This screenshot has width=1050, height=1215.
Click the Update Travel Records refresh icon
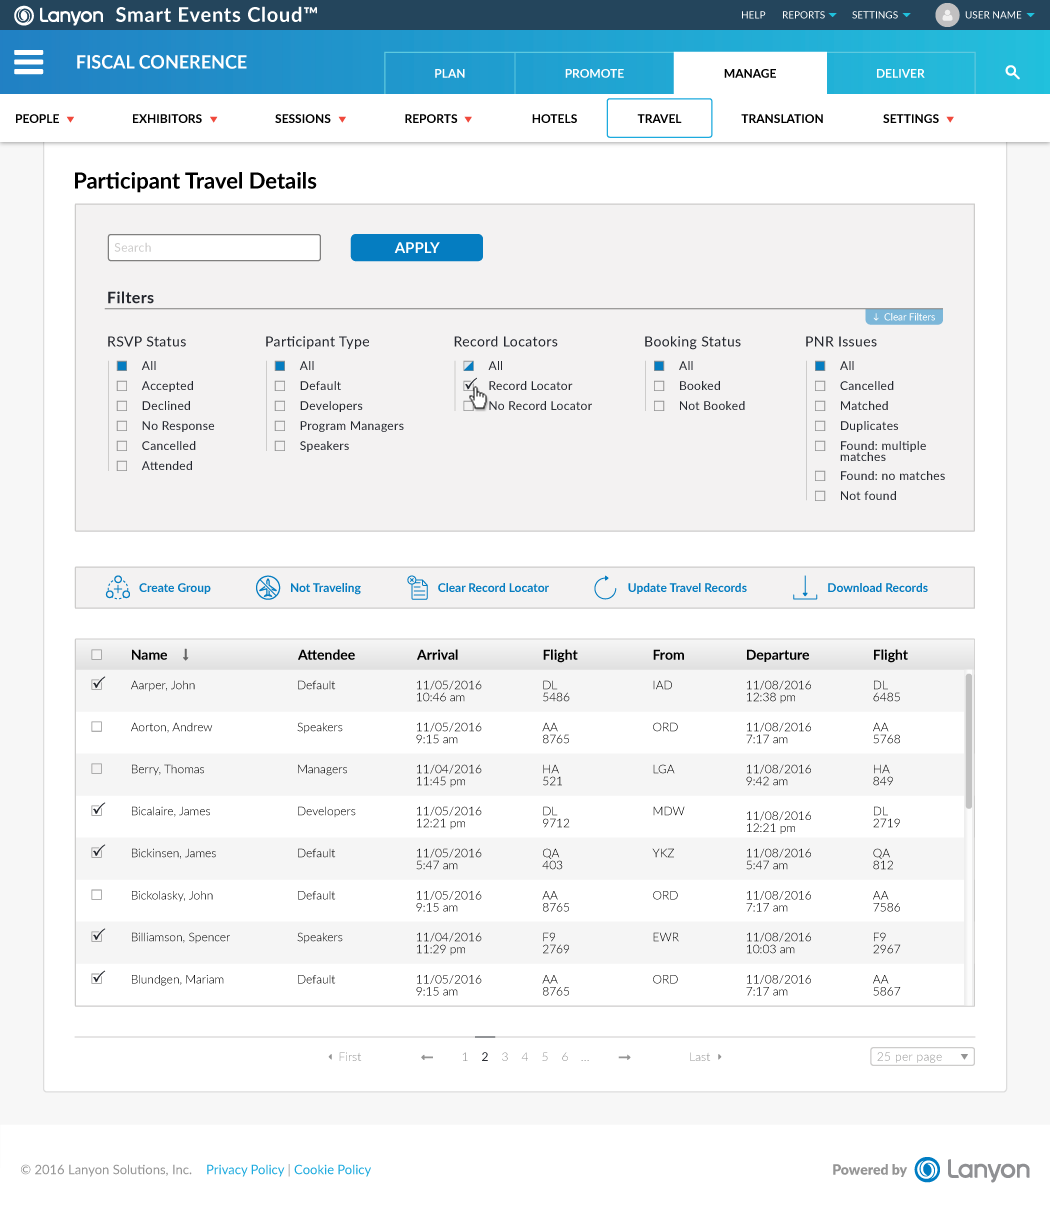point(605,588)
